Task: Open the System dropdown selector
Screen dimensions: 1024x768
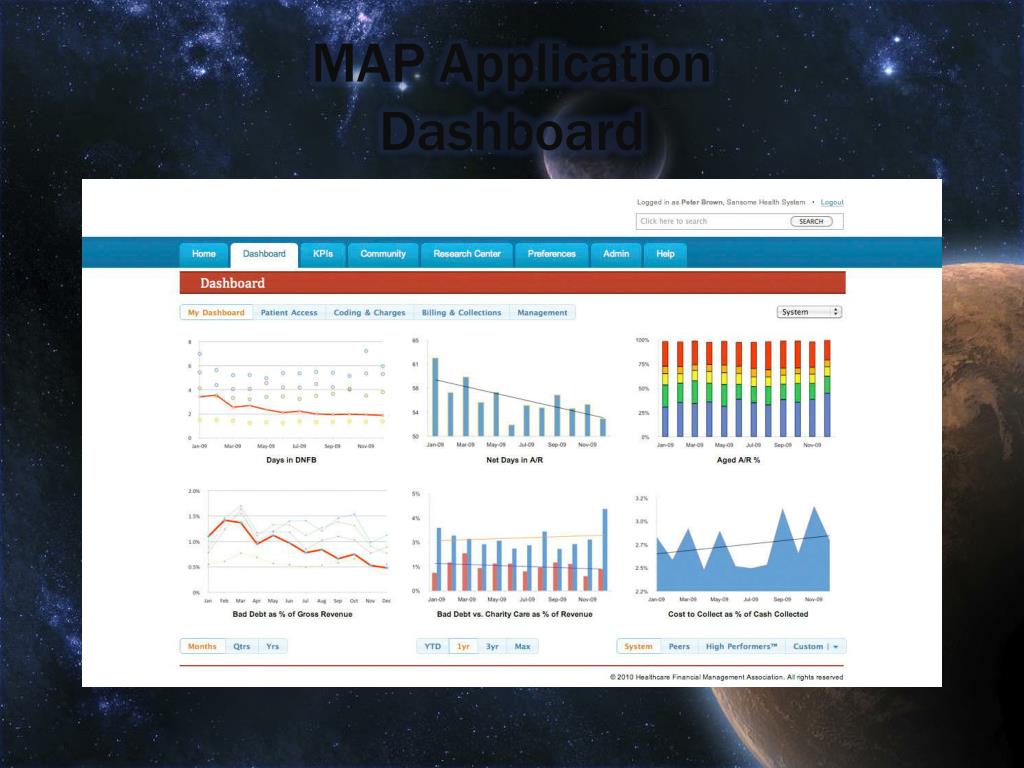Action: (808, 312)
